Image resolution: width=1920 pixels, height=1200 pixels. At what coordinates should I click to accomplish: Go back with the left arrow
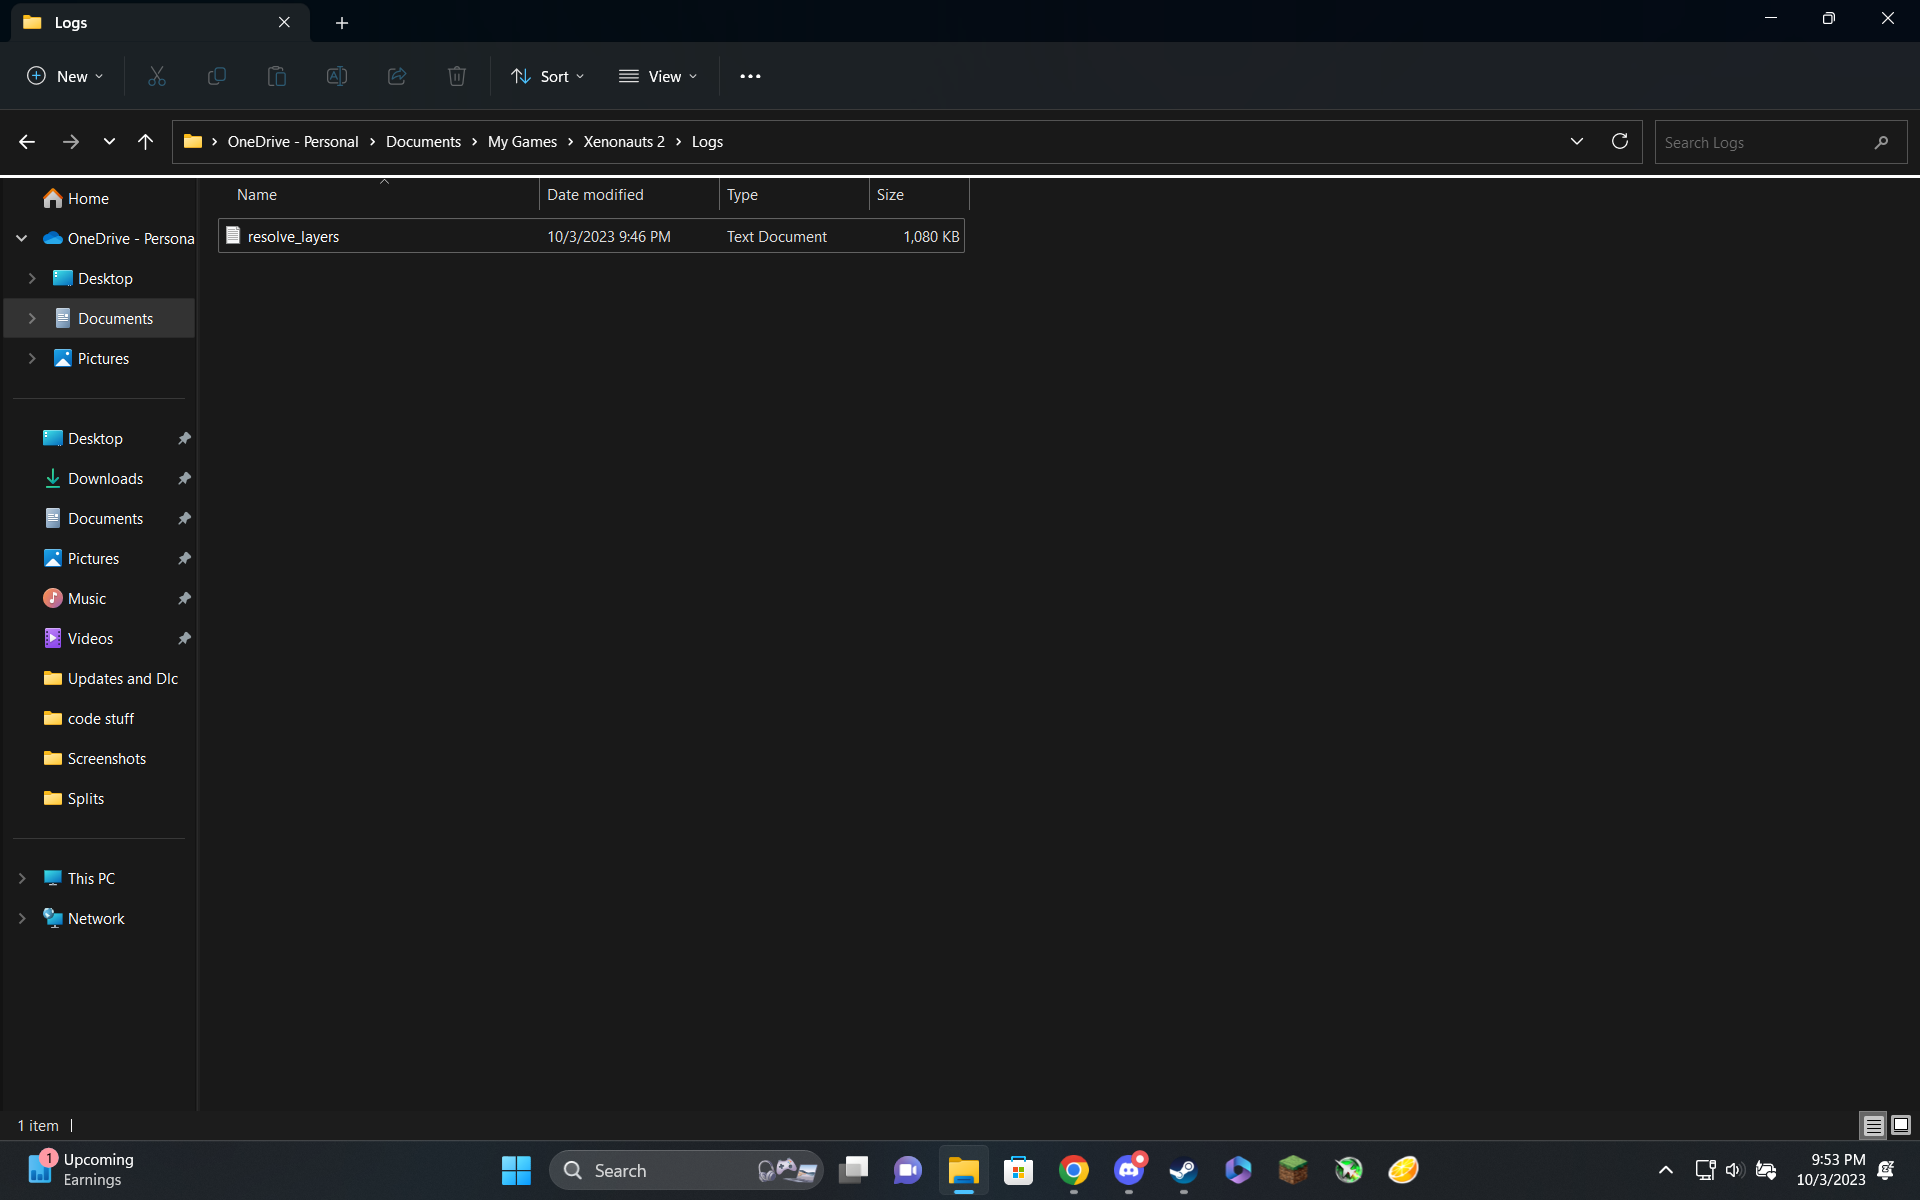(27, 142)
